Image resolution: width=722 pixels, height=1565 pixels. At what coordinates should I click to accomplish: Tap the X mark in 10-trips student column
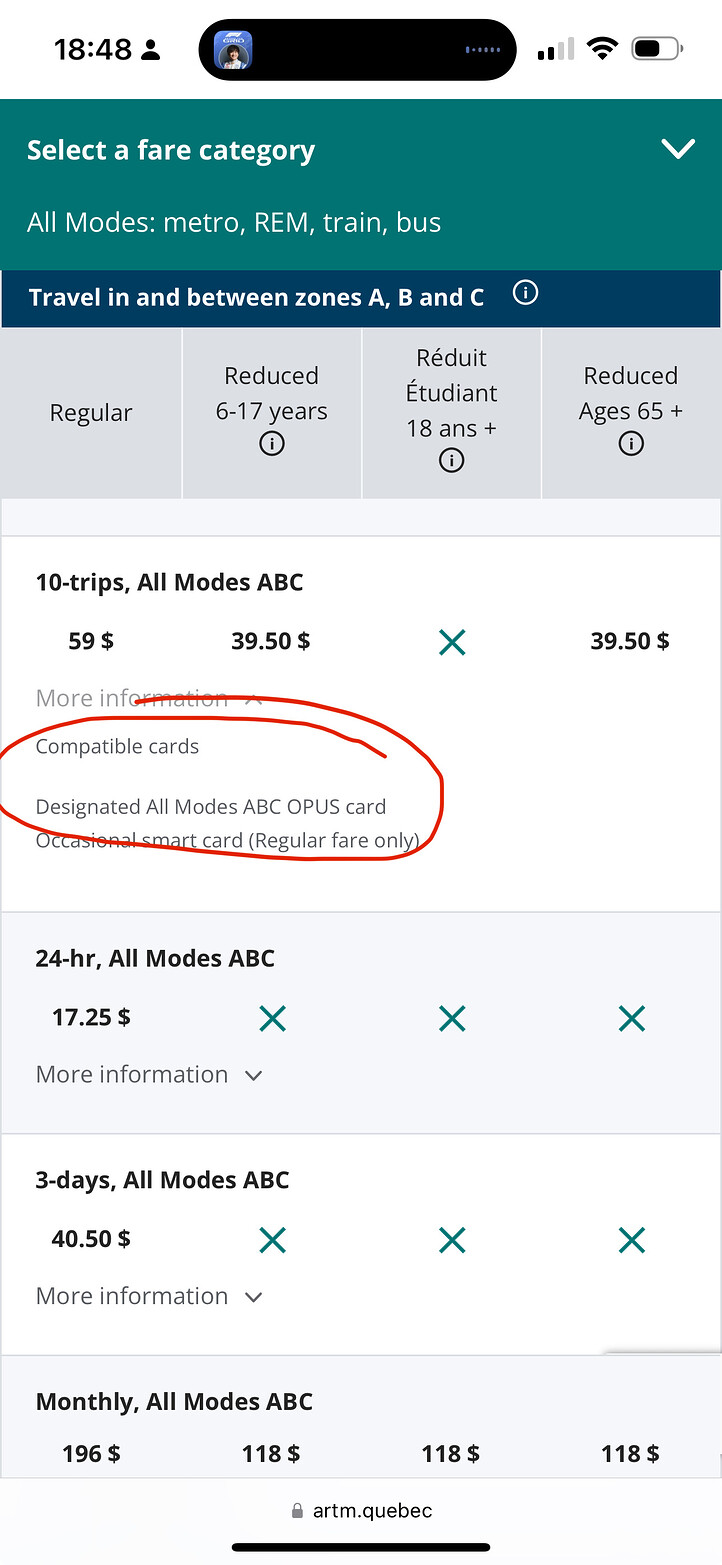[452, 642]
